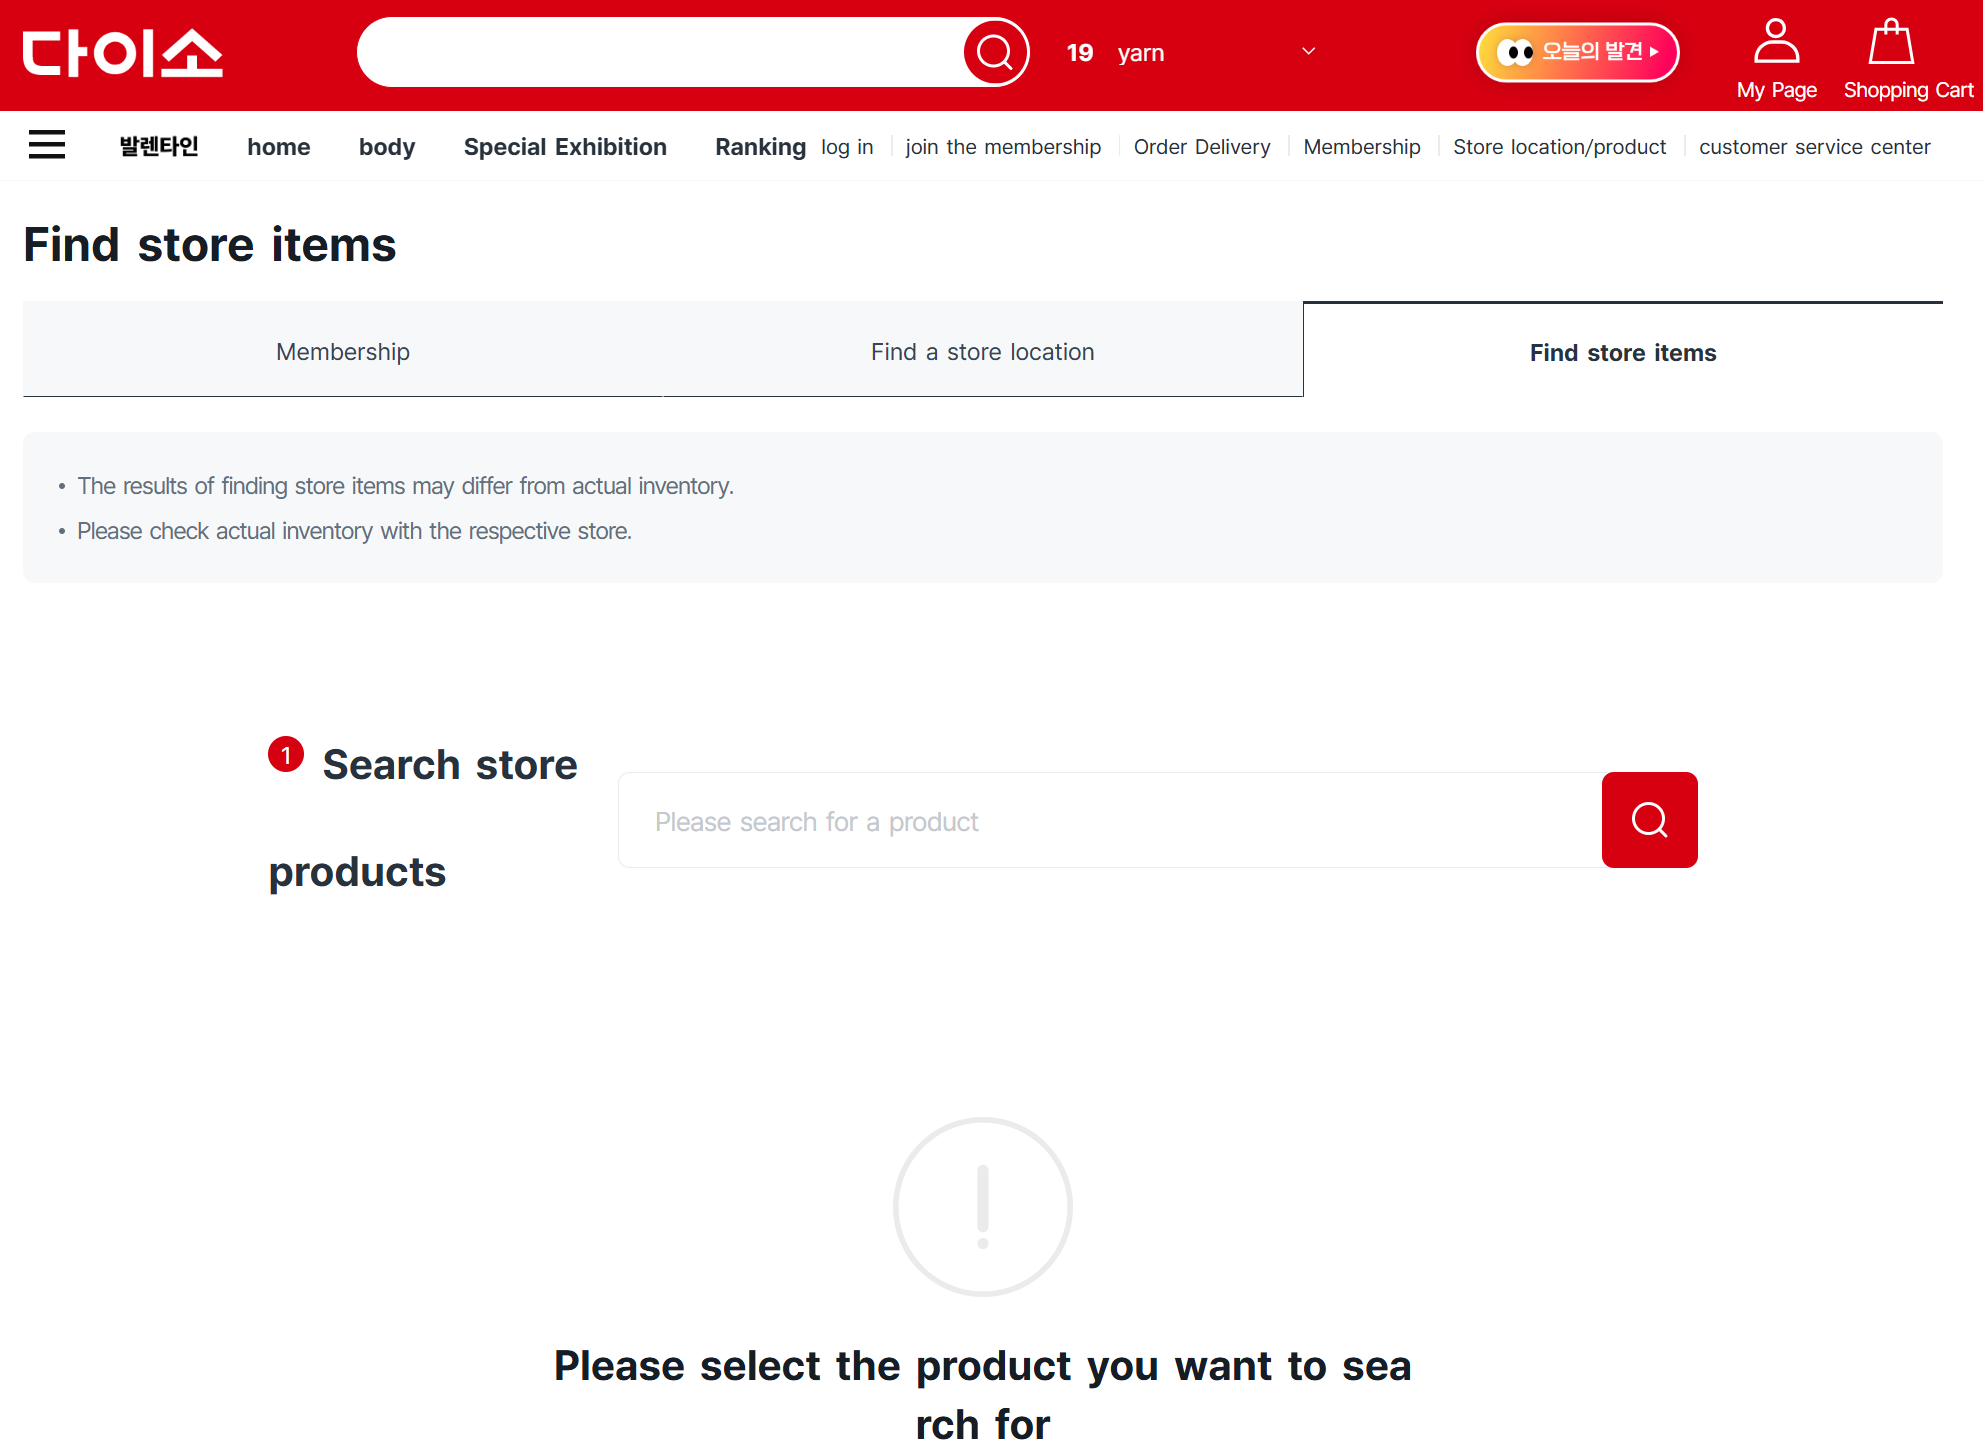This screenshot has width=1983, height=1445.
Task: Open the Ranking menu item
Action: pos(760,147)
